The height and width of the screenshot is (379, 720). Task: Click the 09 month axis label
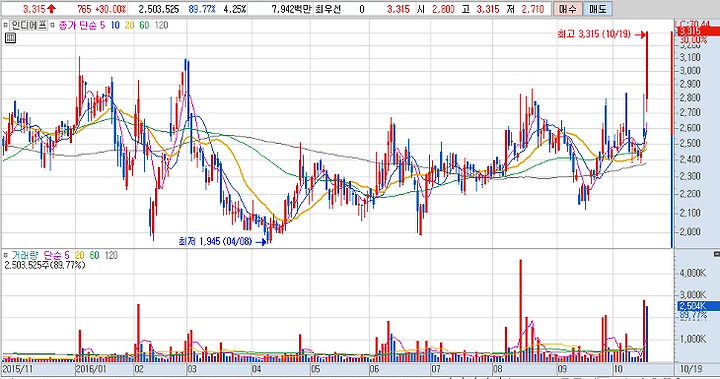(x=562, y=369)
